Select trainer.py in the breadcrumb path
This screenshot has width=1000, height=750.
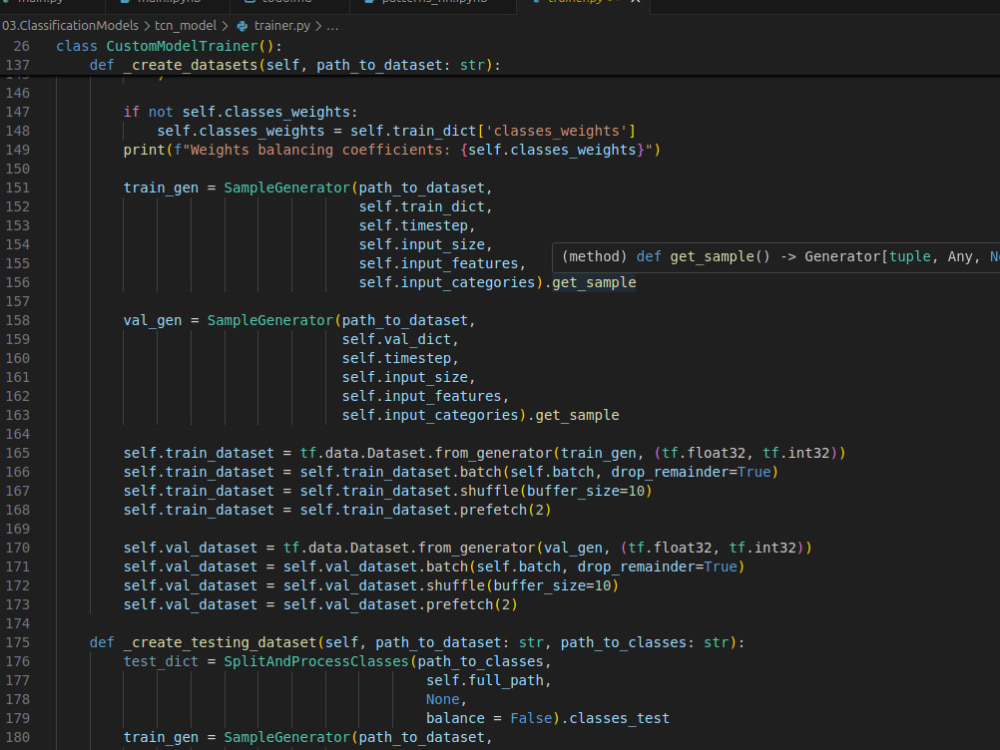[282, 26]
